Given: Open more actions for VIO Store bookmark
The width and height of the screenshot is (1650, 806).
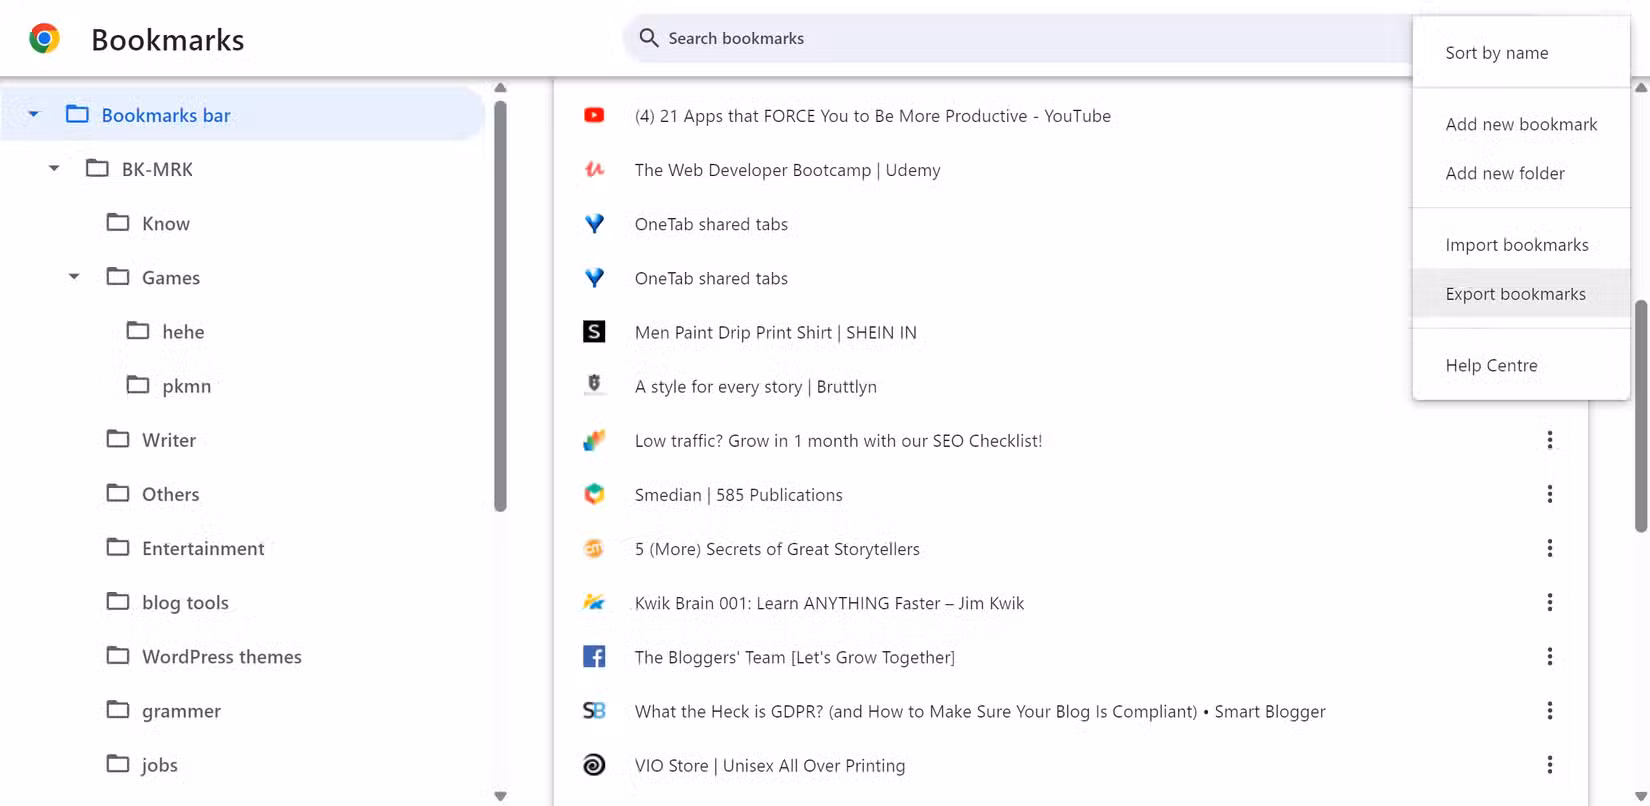Looking at the screenshot, I should point(1550,765).
